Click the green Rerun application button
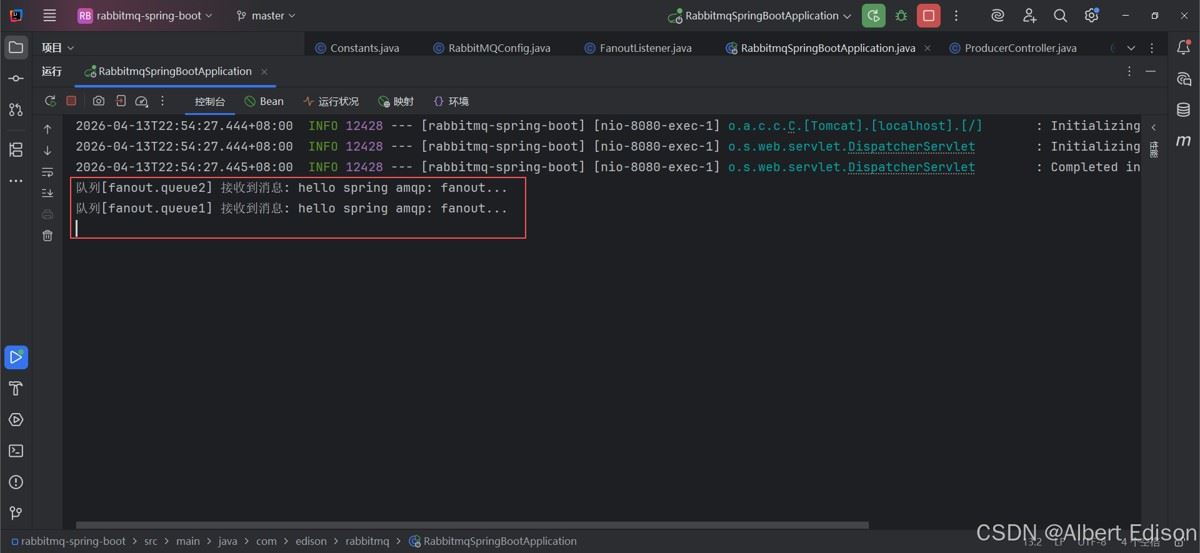 pyautogui.click(x=874, y=16)
